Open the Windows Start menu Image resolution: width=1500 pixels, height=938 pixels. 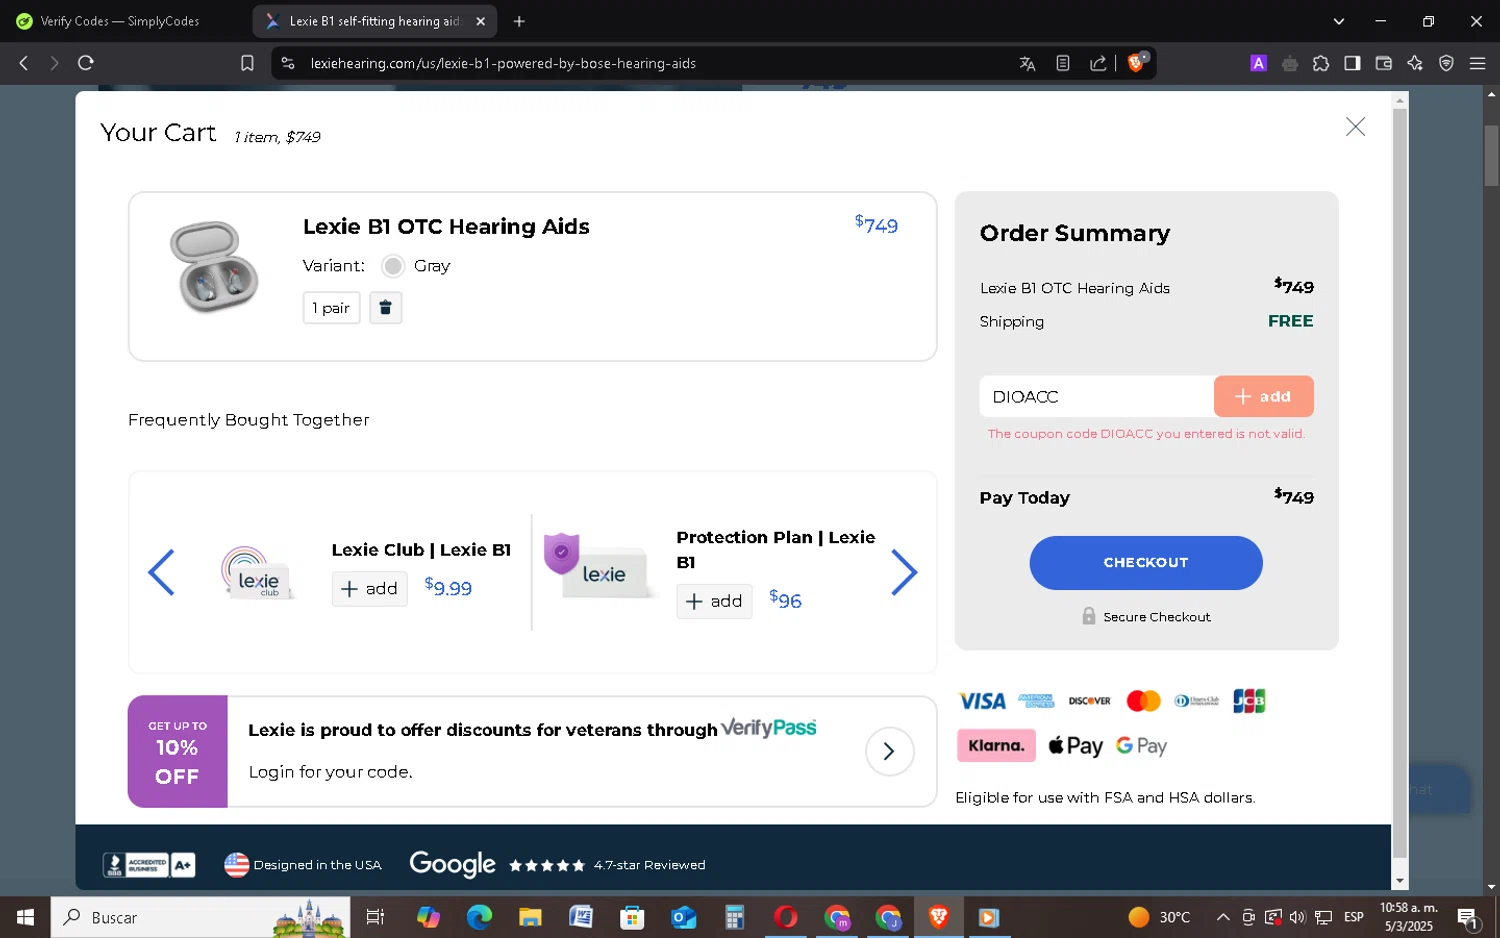click(25, 917)
